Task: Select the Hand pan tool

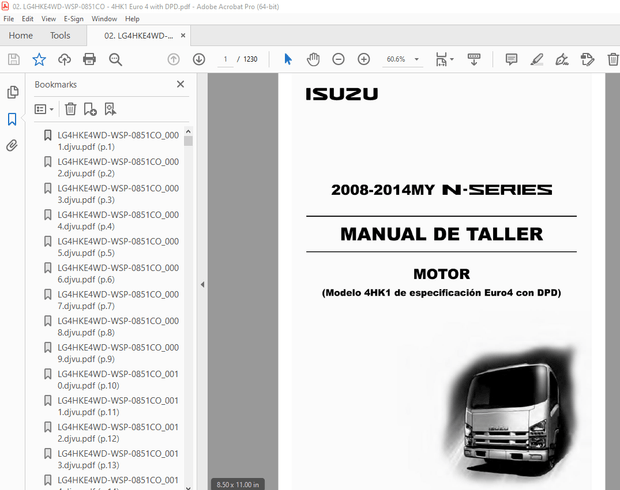Action: pyautogui.click(x=313, y=59)
